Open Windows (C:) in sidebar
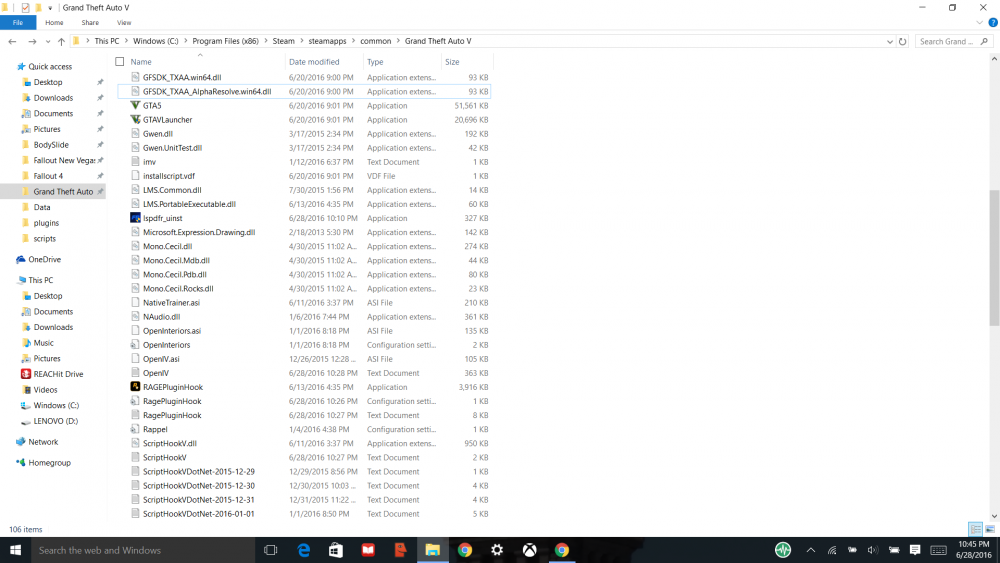This screenshot has width=1000, height=563. click(x=56, y=406)
